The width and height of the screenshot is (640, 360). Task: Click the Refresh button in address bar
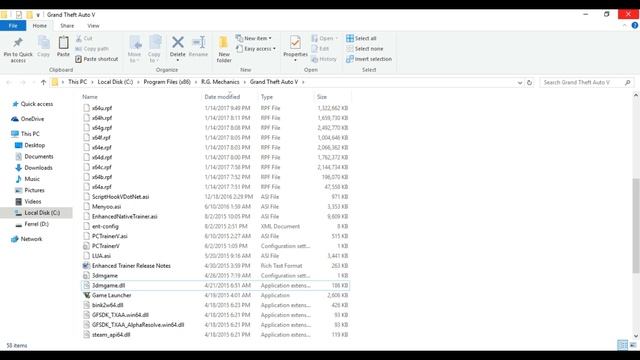point(529,82)
